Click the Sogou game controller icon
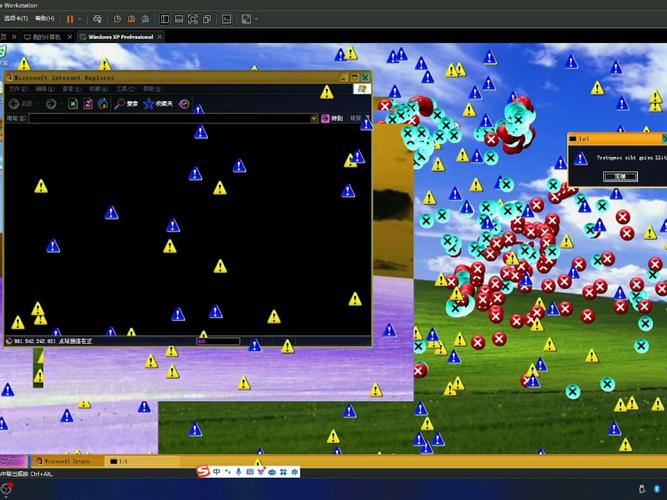This screenshot has width=667, height=500. click(272, 472)
